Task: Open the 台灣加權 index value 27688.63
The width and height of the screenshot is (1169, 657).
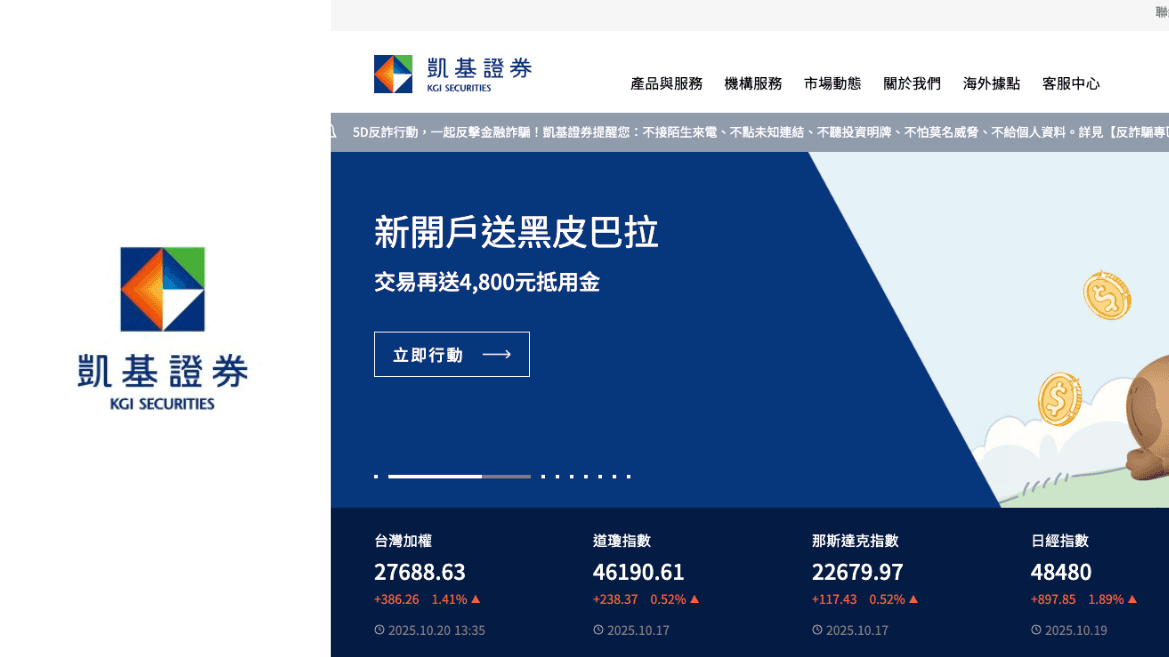Action: 420,572
